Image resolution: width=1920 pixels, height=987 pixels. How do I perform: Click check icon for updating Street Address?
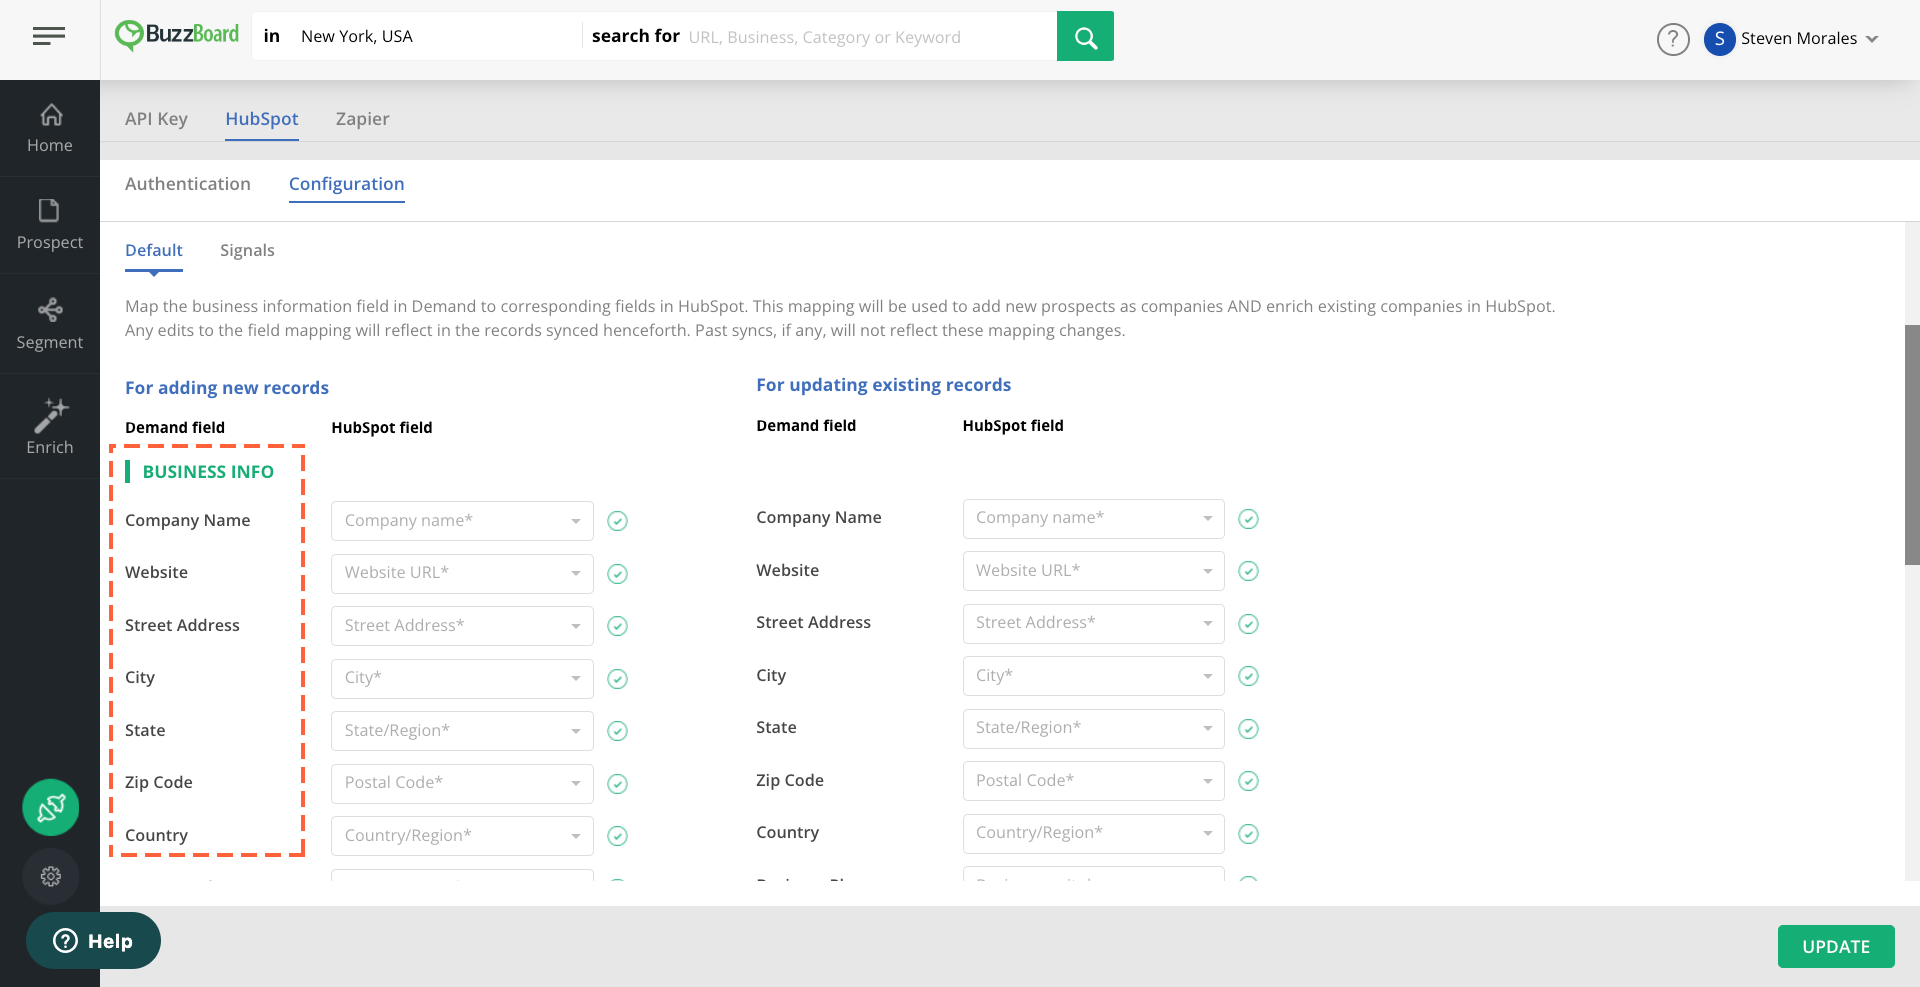1248,624
